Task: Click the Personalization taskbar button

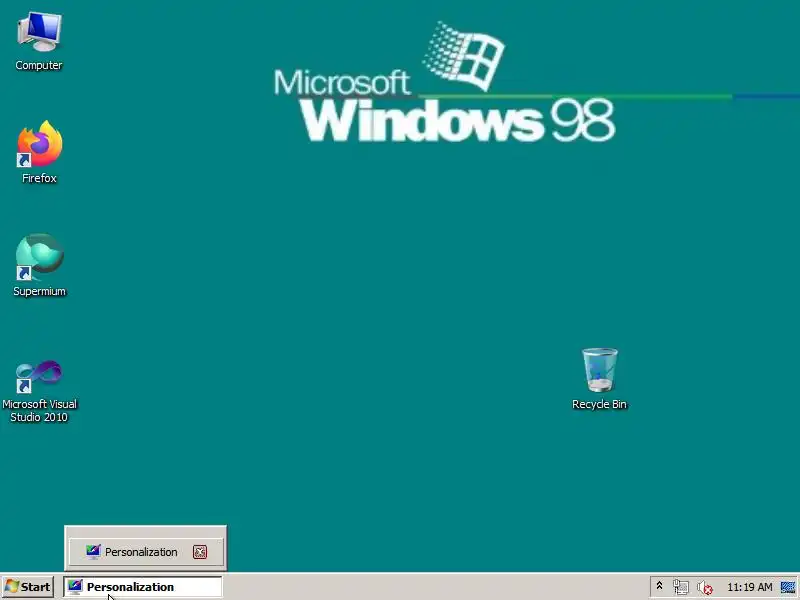Action: click(143, 587)
